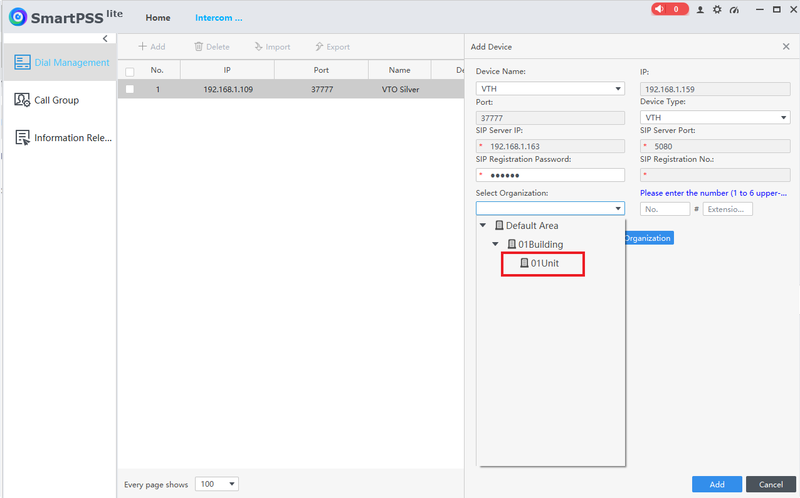Click the SmartPSS logo icon
The width and height of the screenshot is (800, 498).
18,18
